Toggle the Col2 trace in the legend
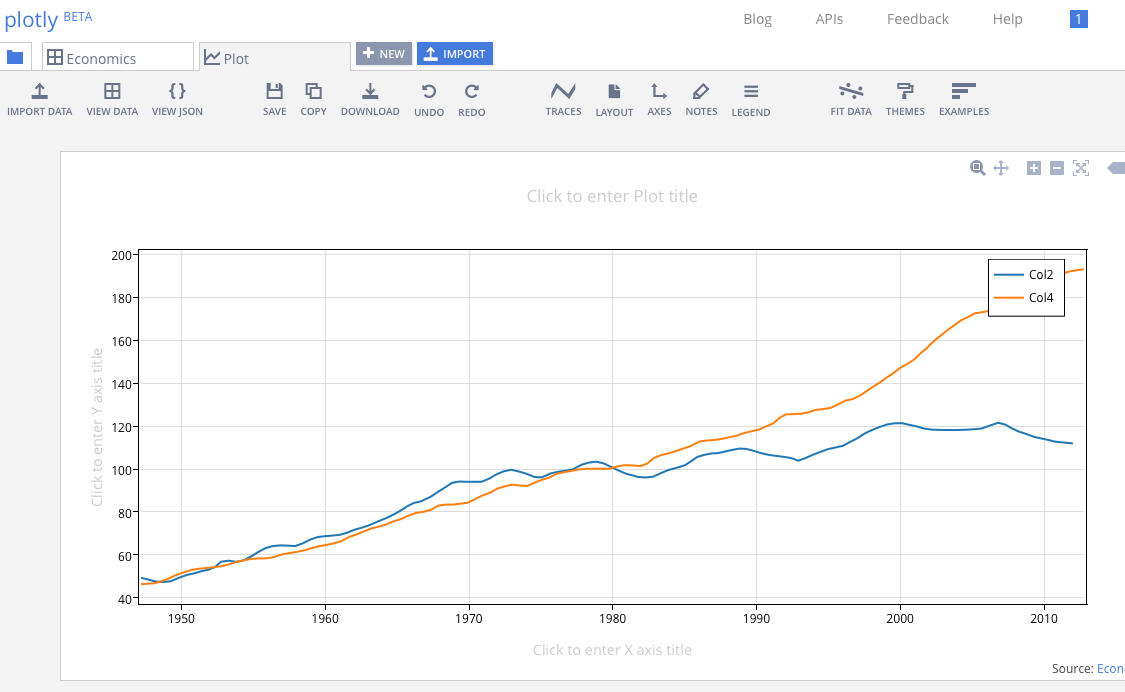 coord(1040,274)
